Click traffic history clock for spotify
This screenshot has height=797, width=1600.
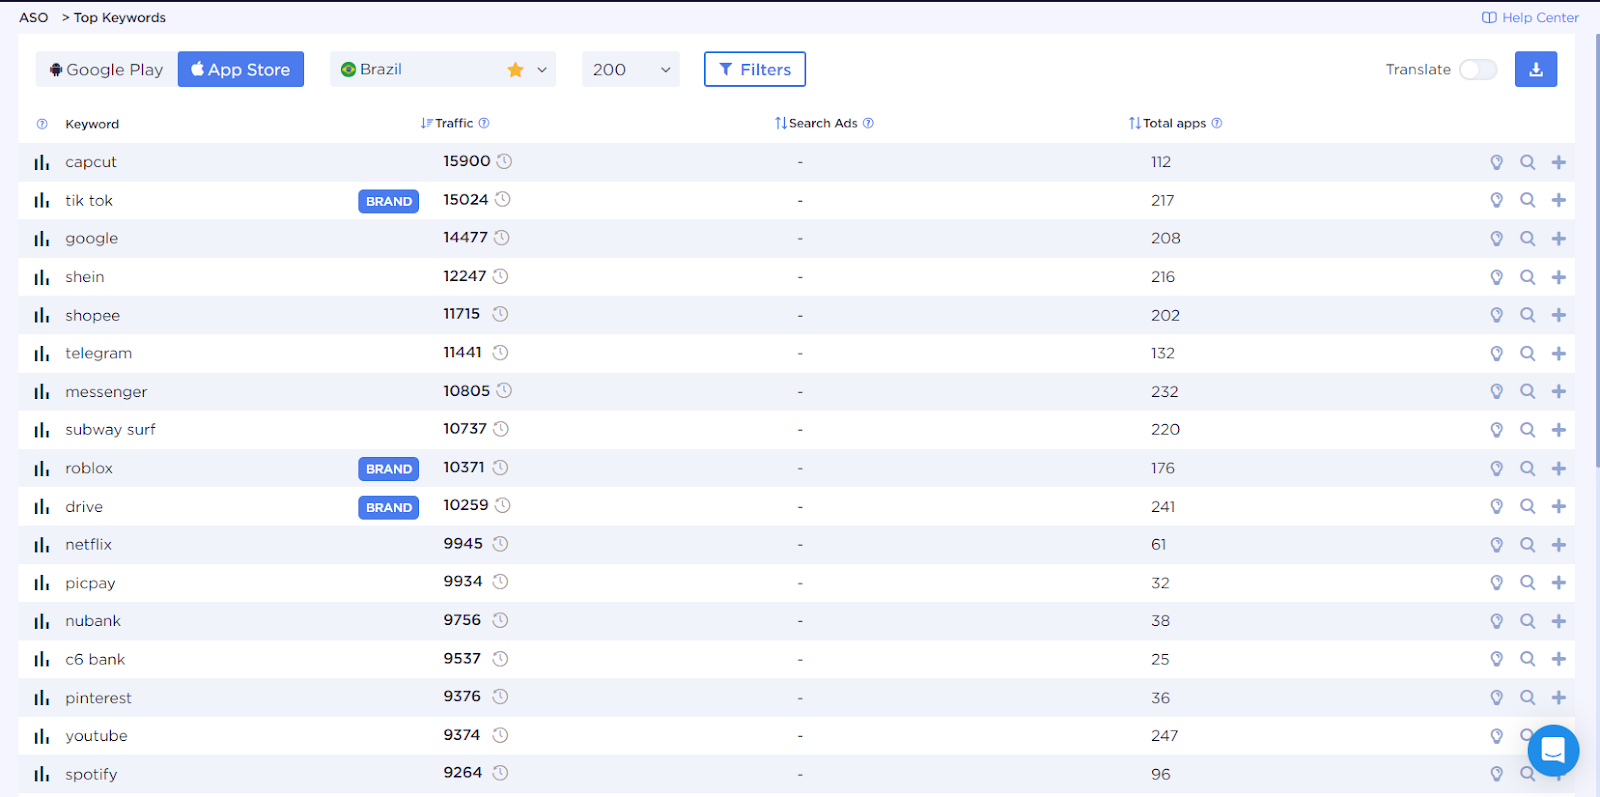500,773
